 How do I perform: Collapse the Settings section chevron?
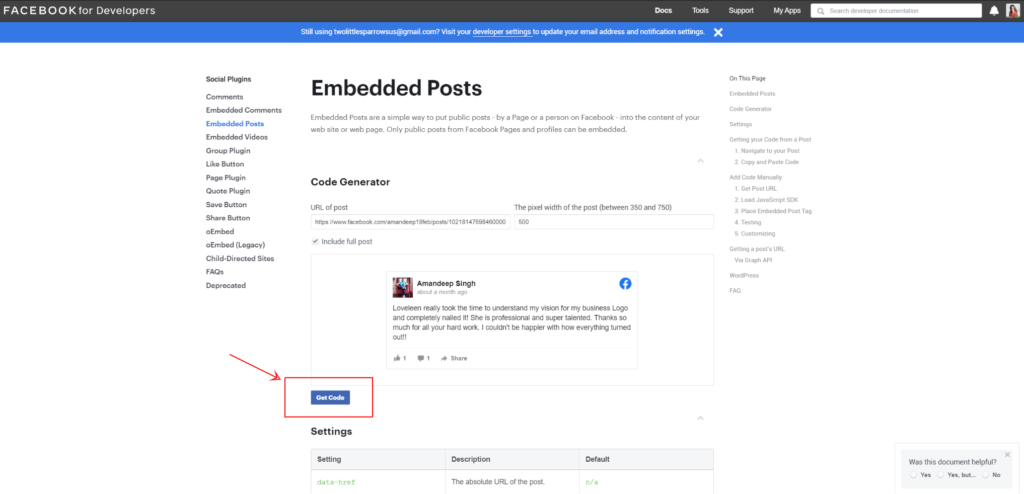coord(700,418)
